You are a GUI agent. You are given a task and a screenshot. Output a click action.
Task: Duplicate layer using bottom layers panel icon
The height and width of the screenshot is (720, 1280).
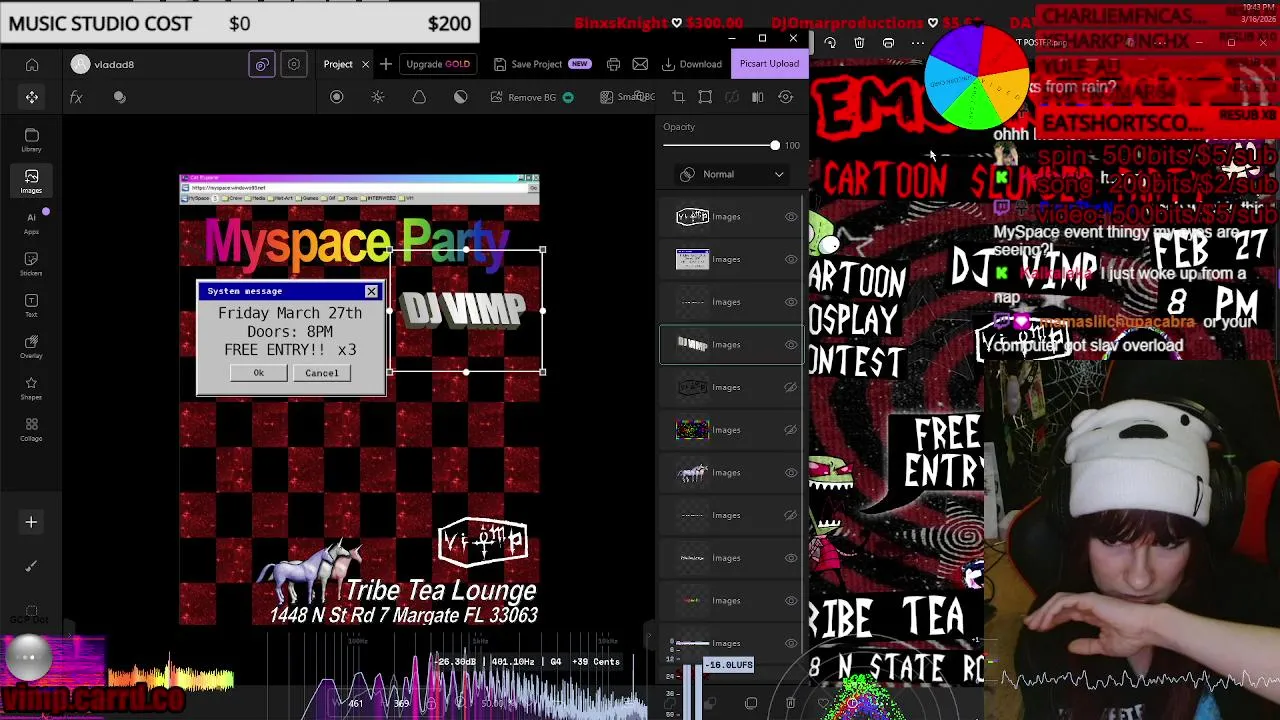[x=751, y=704]
